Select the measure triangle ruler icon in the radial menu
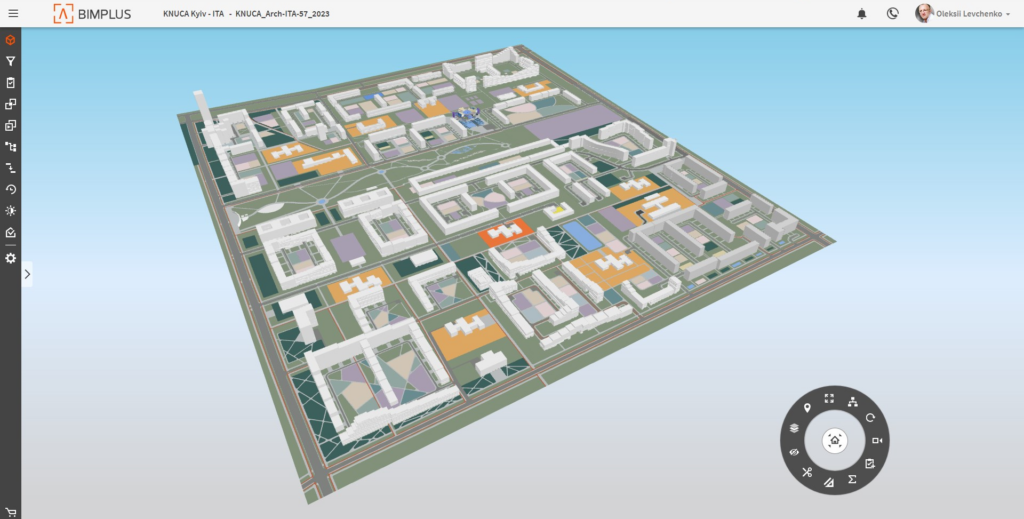 click(x=829, y=483)
